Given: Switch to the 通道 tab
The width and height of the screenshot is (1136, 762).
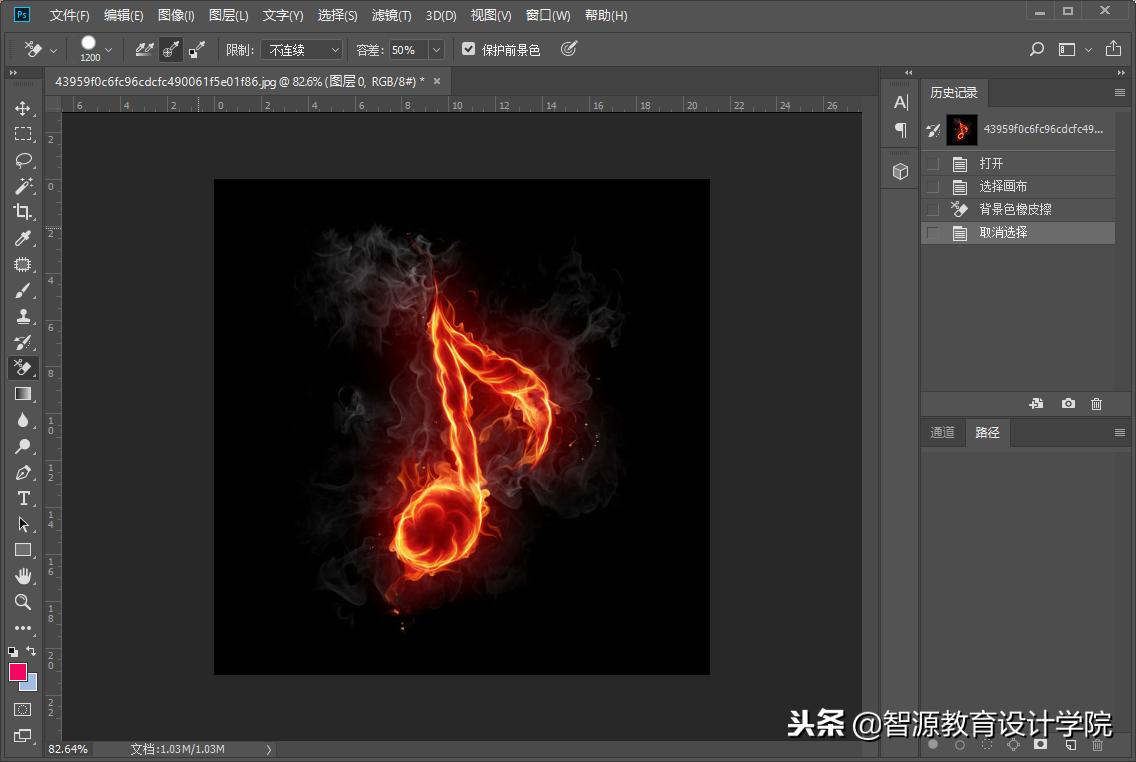Looking at the screenshot, I should pos(941,432).
